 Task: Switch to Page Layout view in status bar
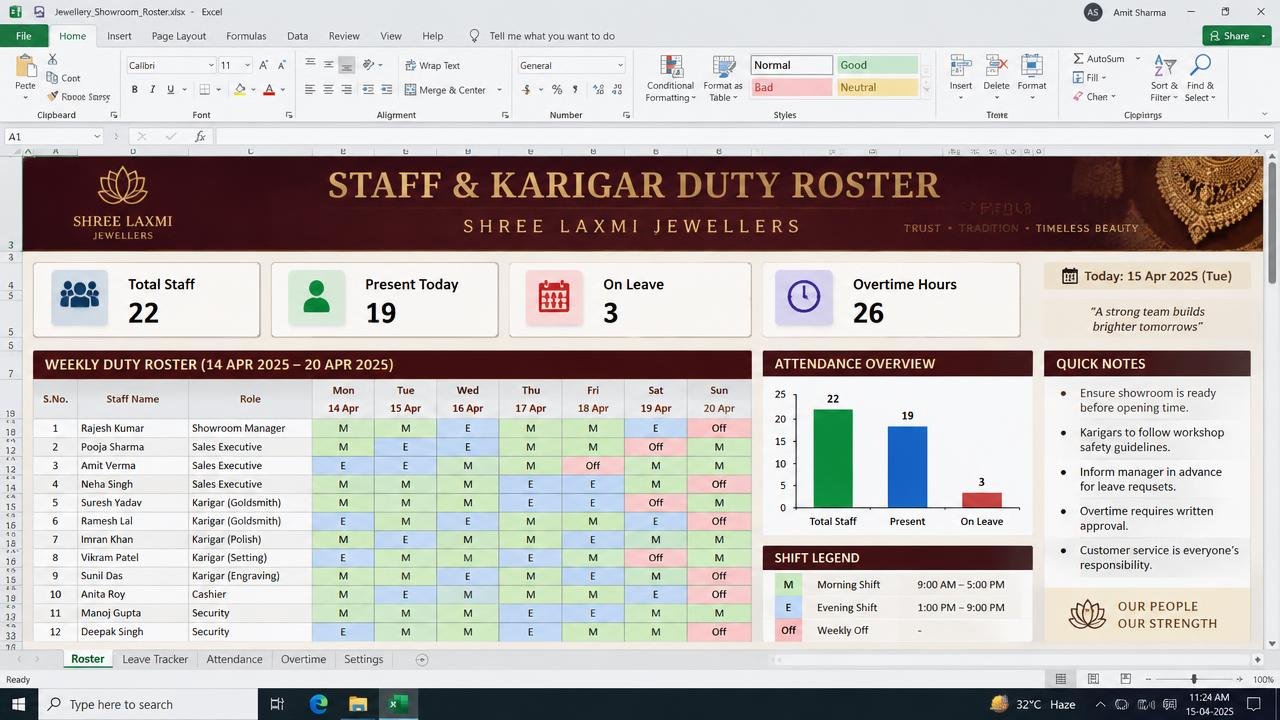pos(1093,679)
